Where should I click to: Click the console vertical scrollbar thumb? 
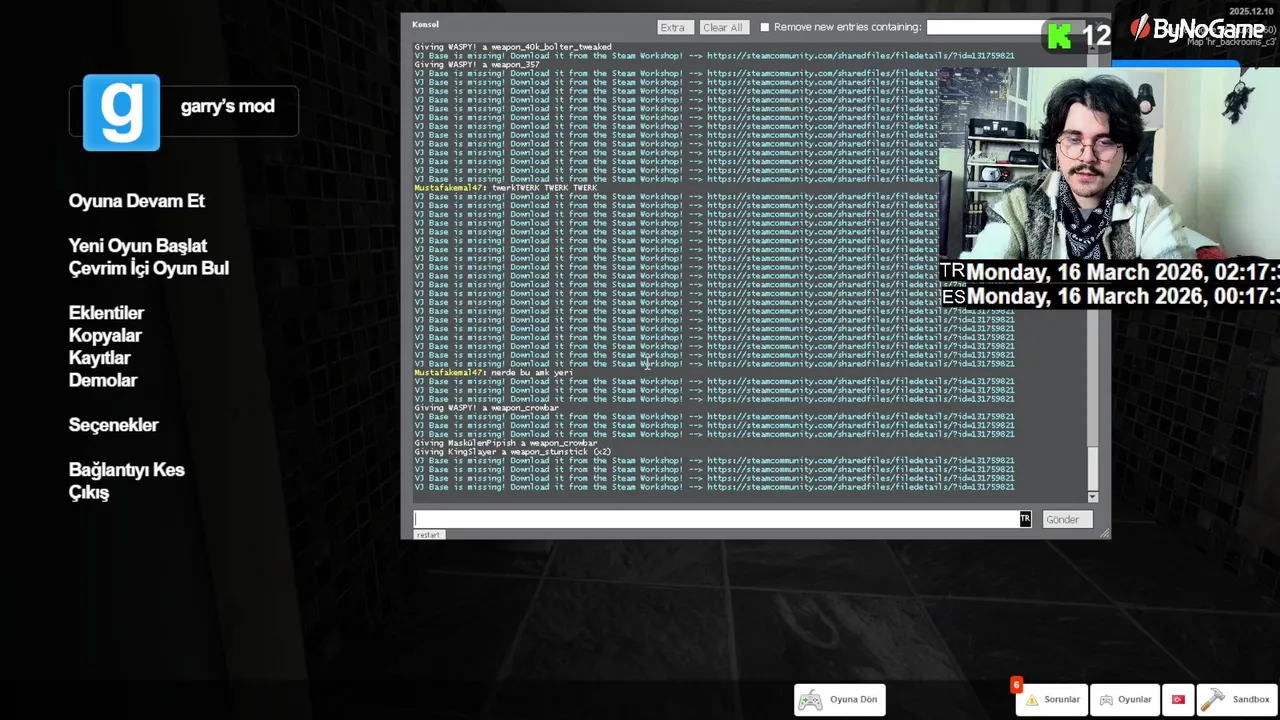pos(1092,468)
